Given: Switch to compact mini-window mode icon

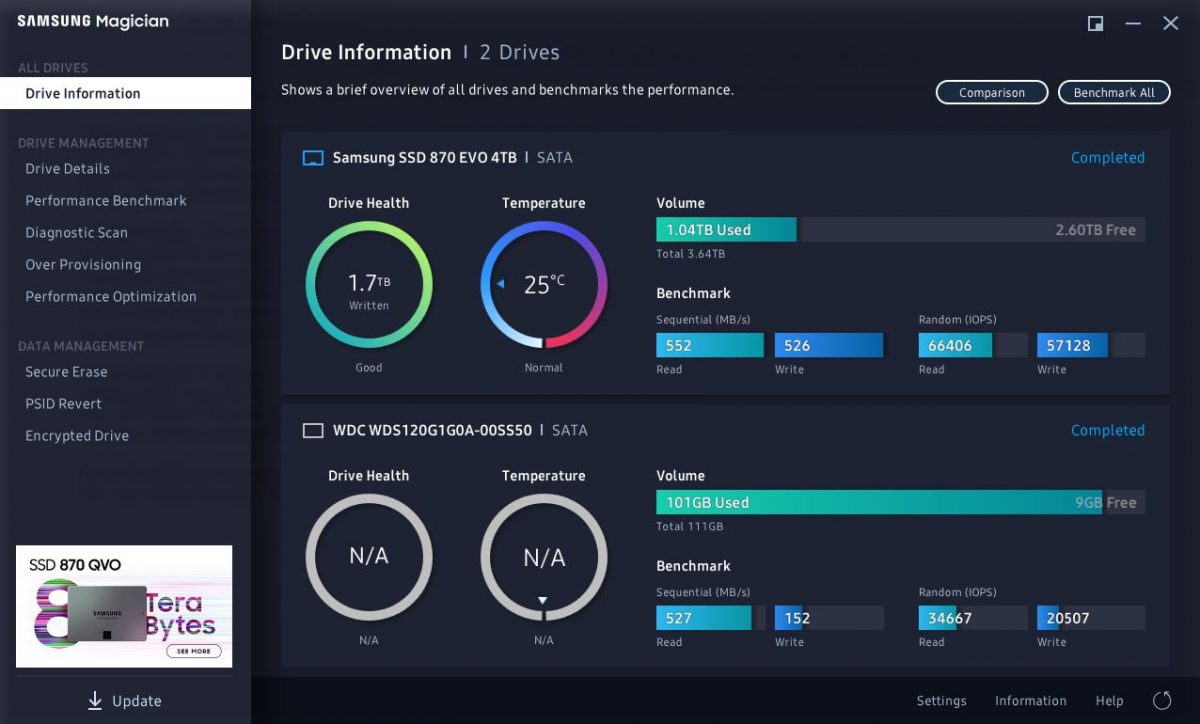Looking at the screenshot, I should [1095, 24].
